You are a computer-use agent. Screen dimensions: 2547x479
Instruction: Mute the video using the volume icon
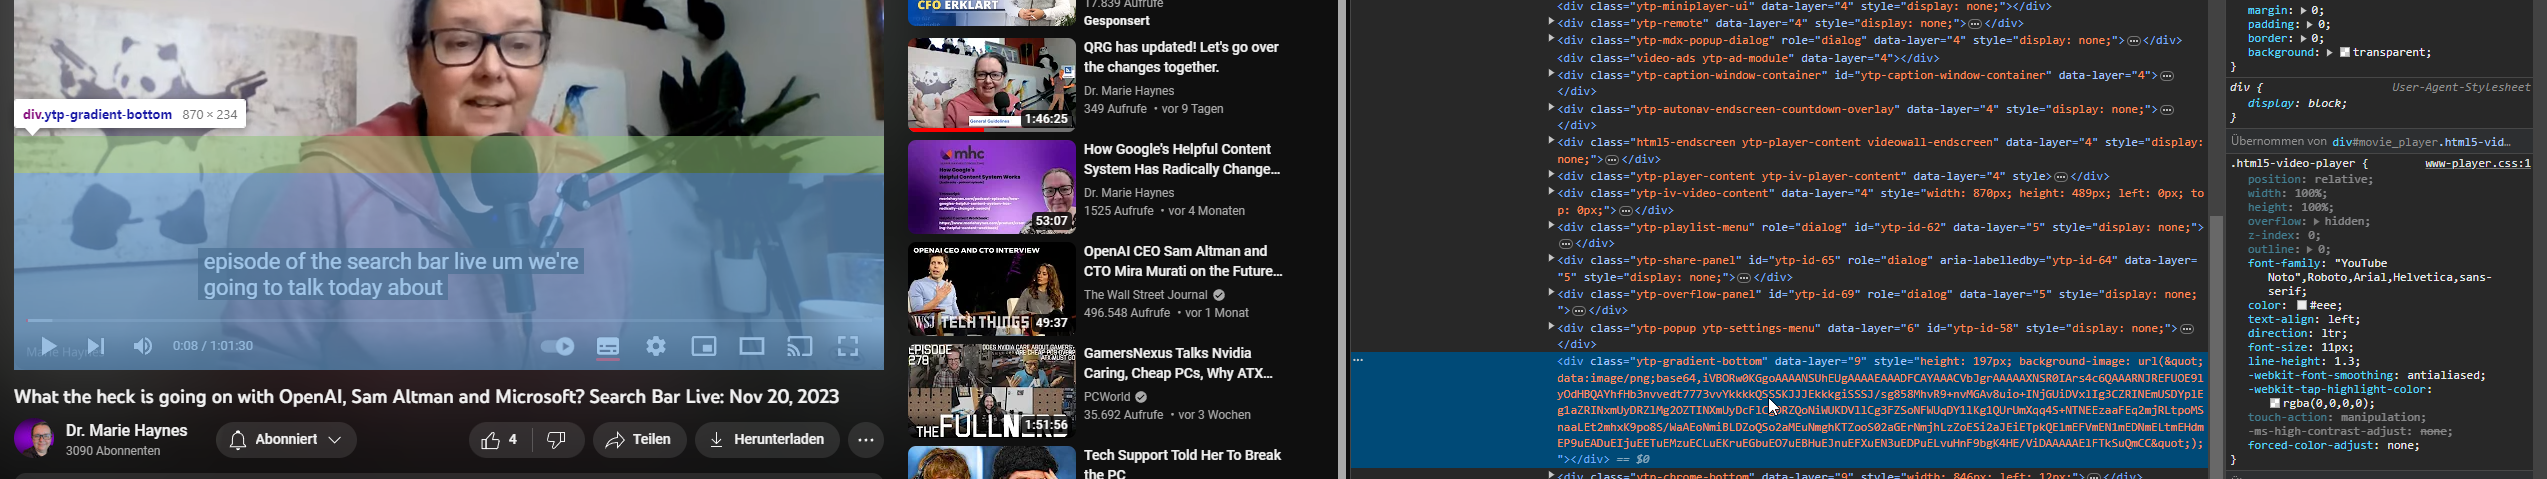coord(143,347)
